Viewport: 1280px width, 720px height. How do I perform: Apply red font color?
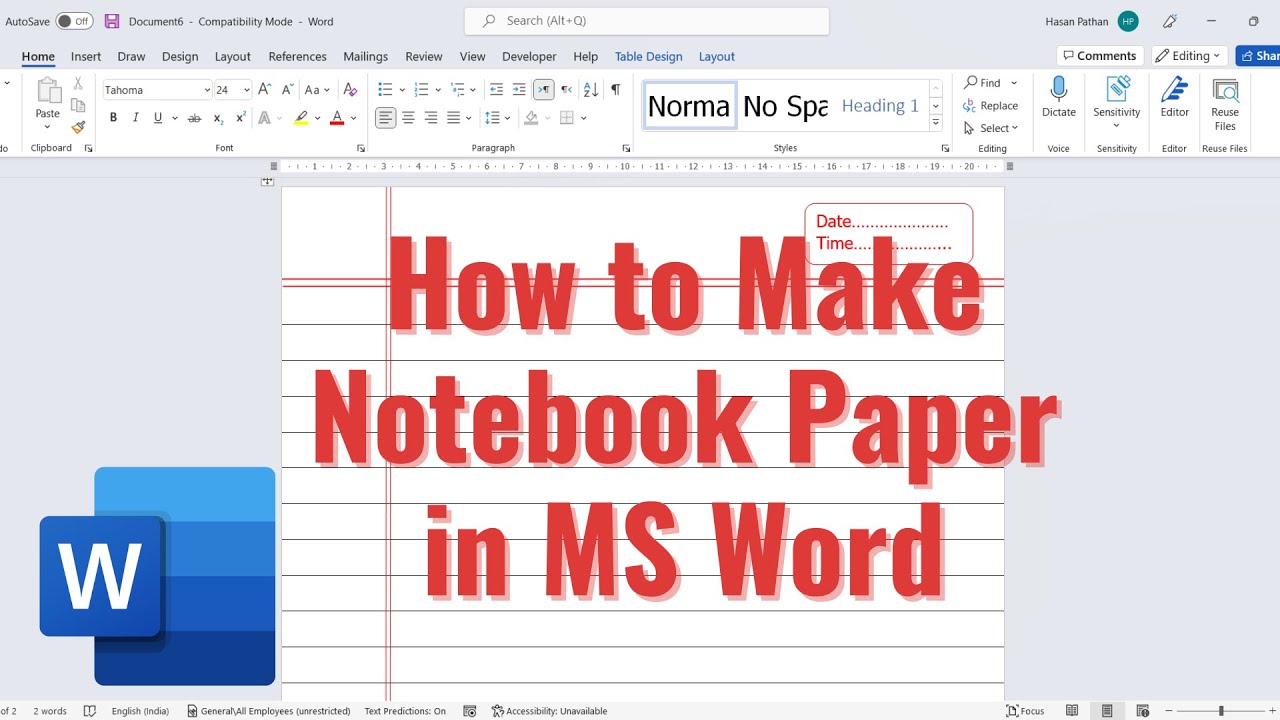point(337,118)
